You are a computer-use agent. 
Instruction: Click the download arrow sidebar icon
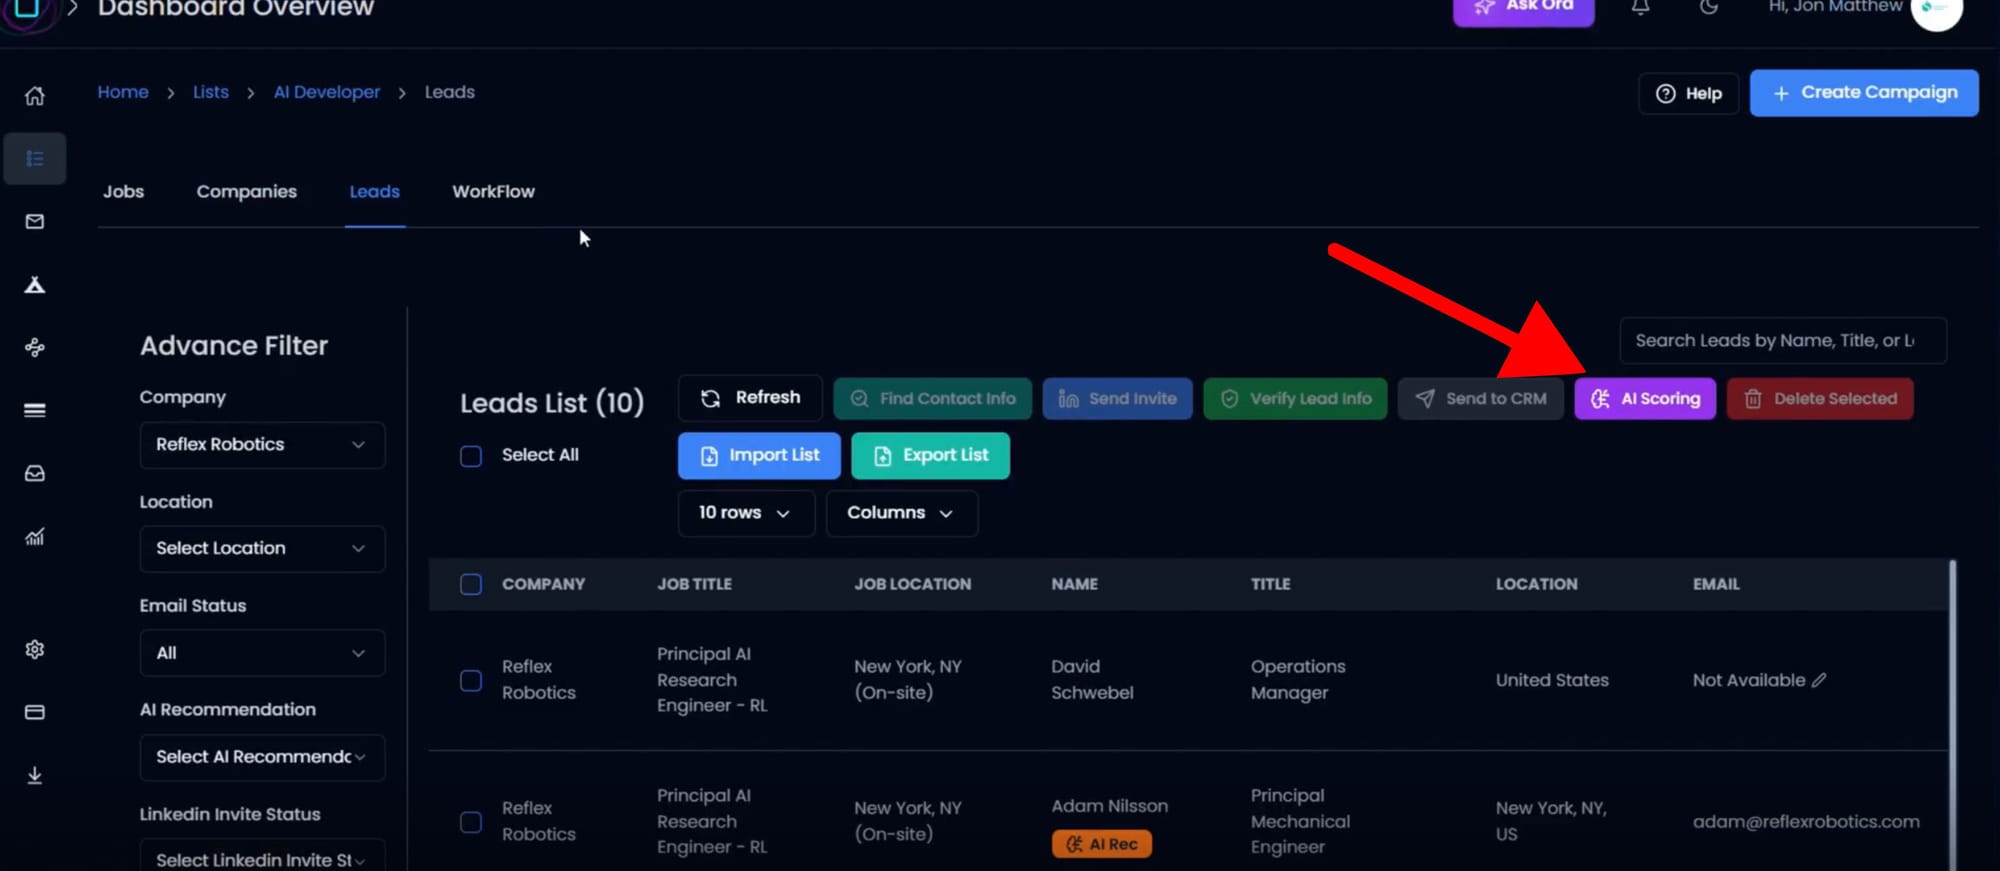tap(35, 776)
